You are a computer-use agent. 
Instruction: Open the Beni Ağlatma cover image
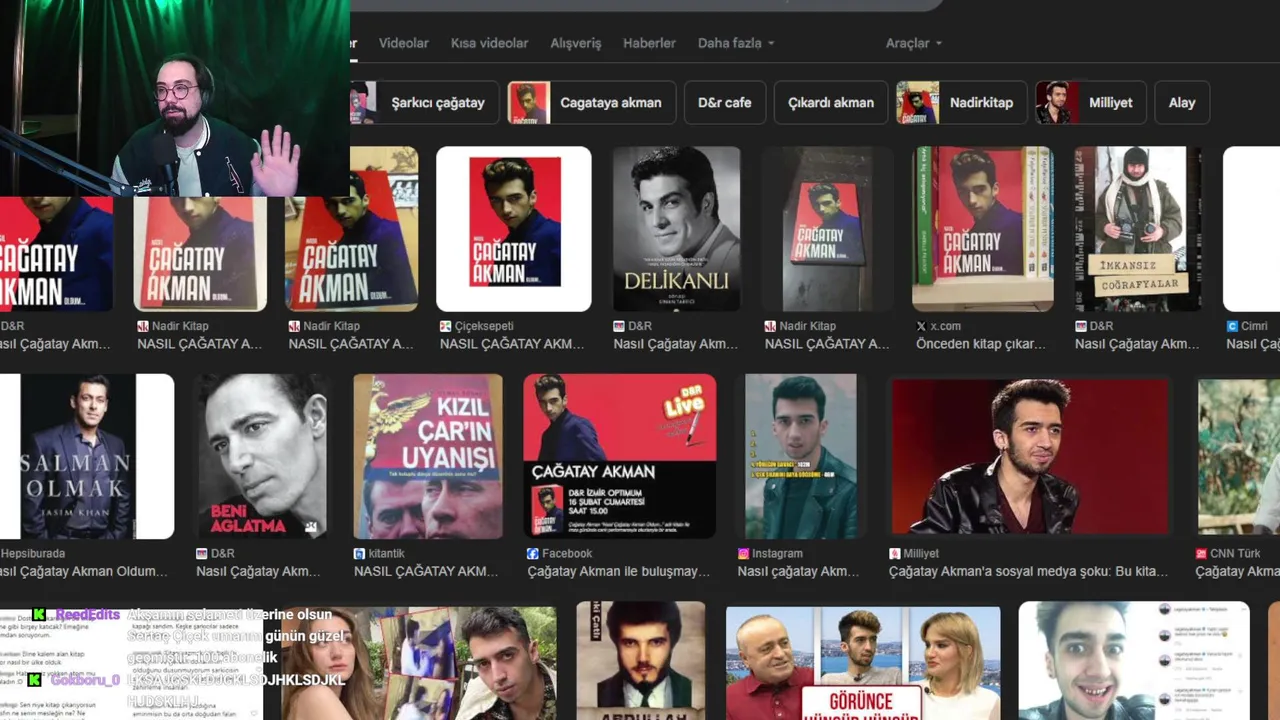(262, 456)
